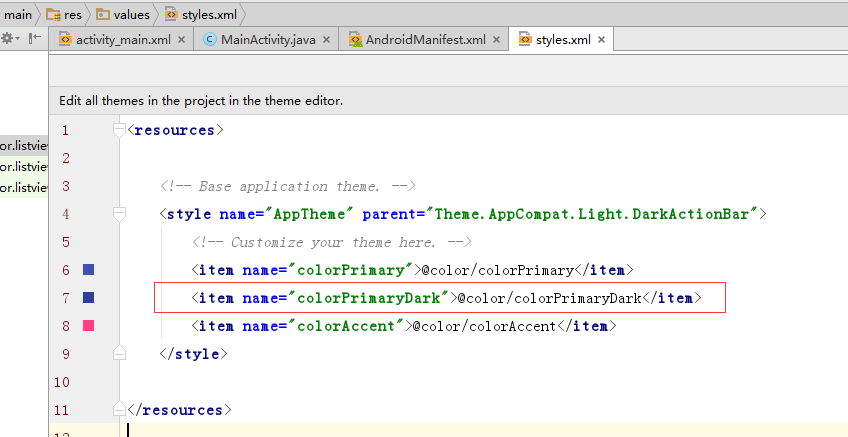Viewport: 848px width, 437px height.
Task: Click the activity_main.xml tab file icon
Action: point(65,39)
